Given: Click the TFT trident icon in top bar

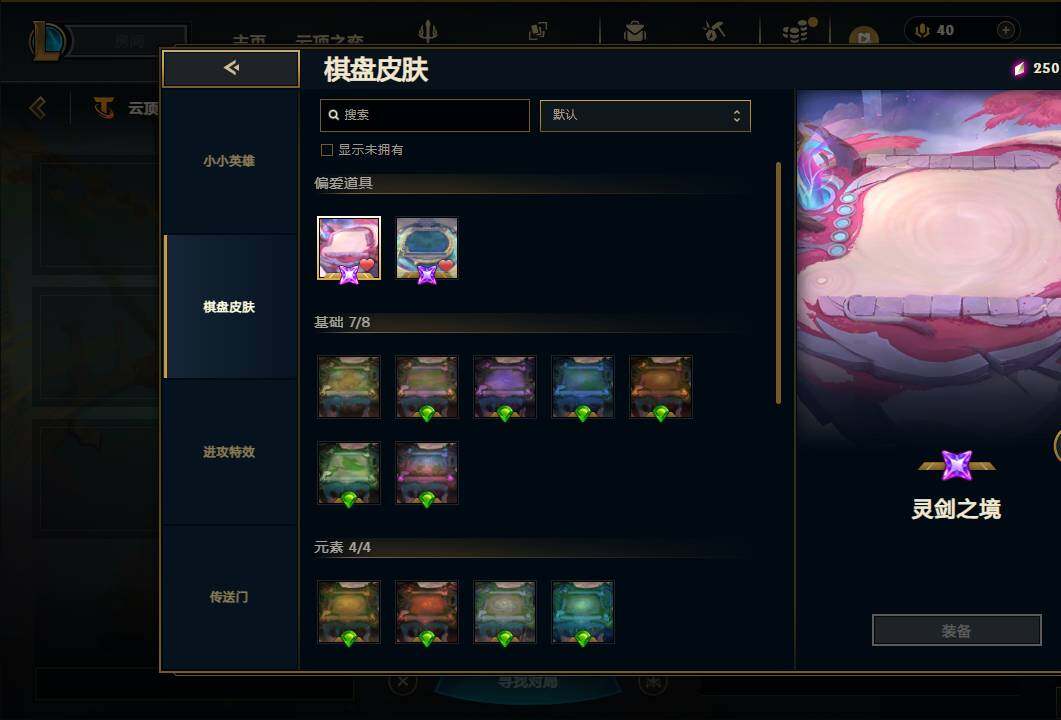Looking at the screenshot, I should click(428, 31).
